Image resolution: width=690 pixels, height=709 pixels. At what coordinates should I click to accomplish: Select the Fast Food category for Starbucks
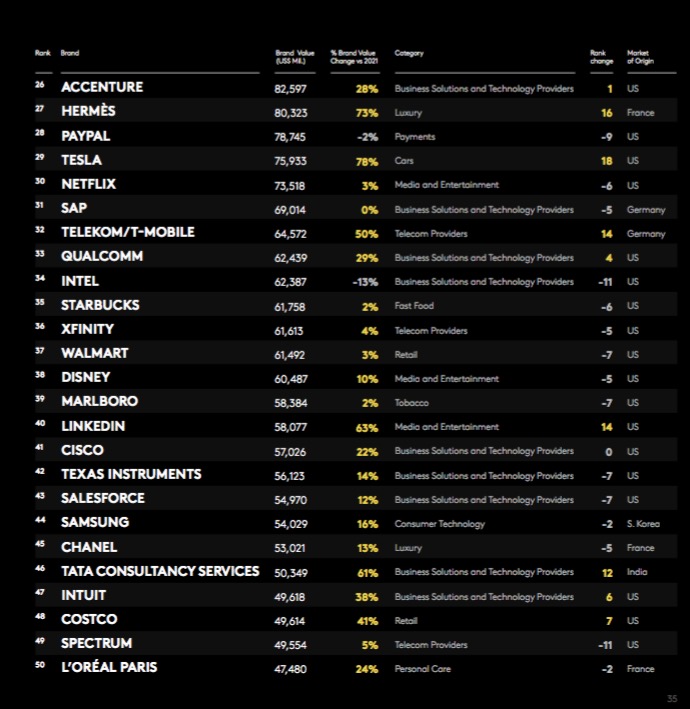pos(414,305)
